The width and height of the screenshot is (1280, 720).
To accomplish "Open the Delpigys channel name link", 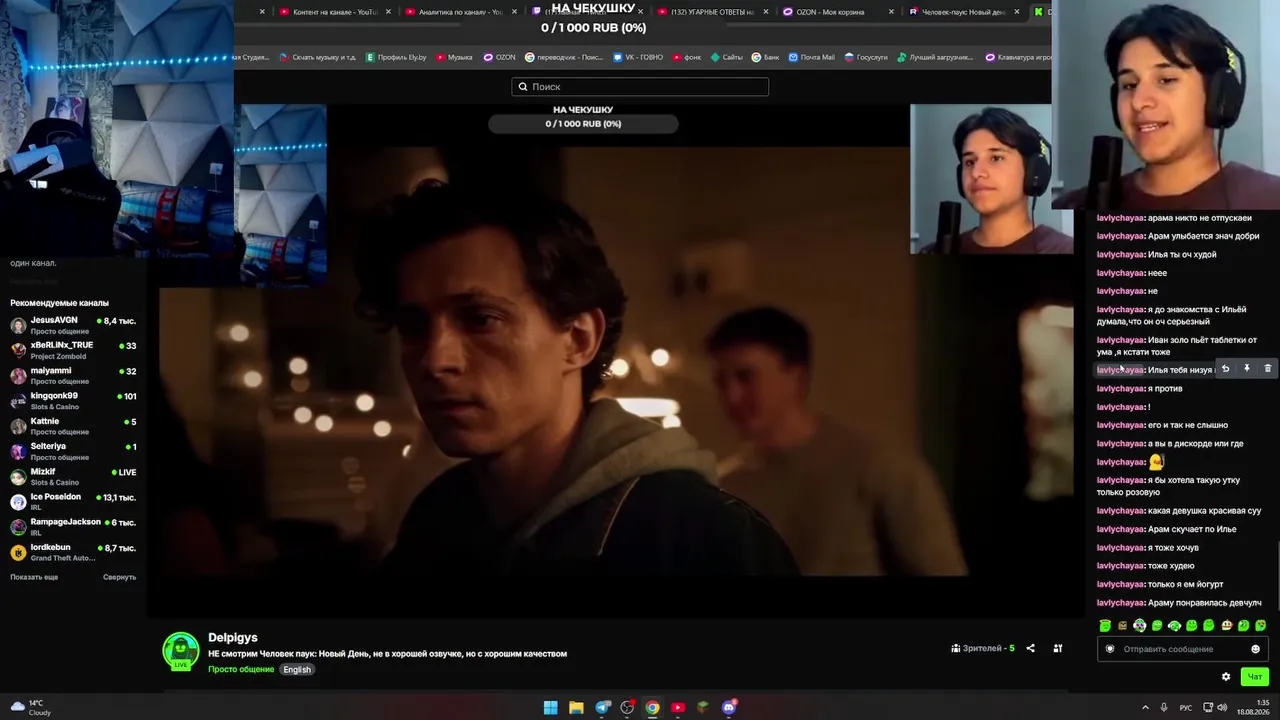I will (233, 638).
